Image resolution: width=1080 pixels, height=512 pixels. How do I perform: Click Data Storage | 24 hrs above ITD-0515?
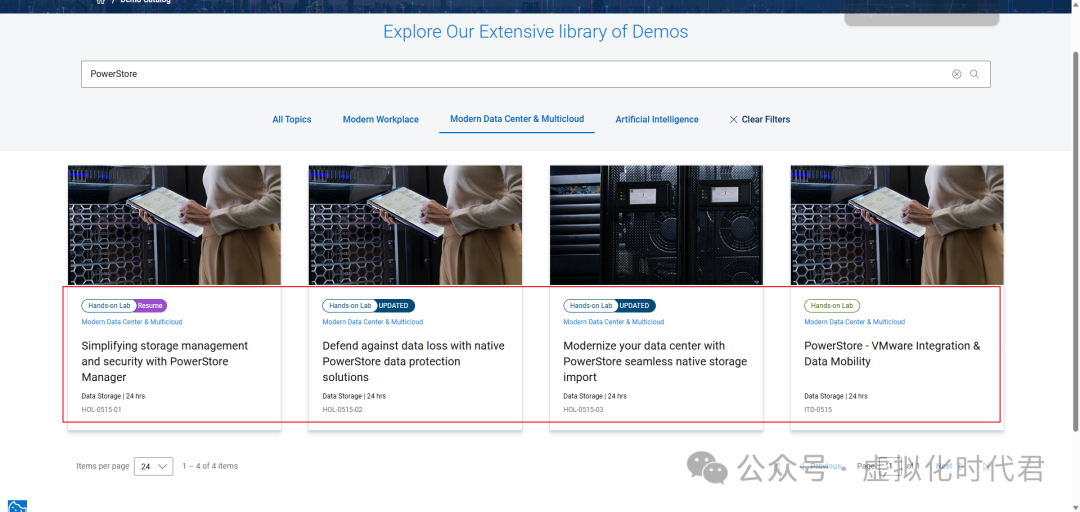point(836,396)
